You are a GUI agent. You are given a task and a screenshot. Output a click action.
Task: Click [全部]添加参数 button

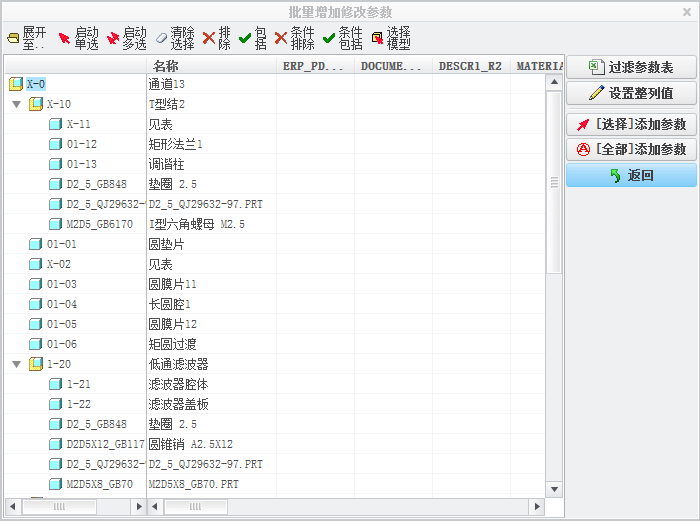(631, 149)
